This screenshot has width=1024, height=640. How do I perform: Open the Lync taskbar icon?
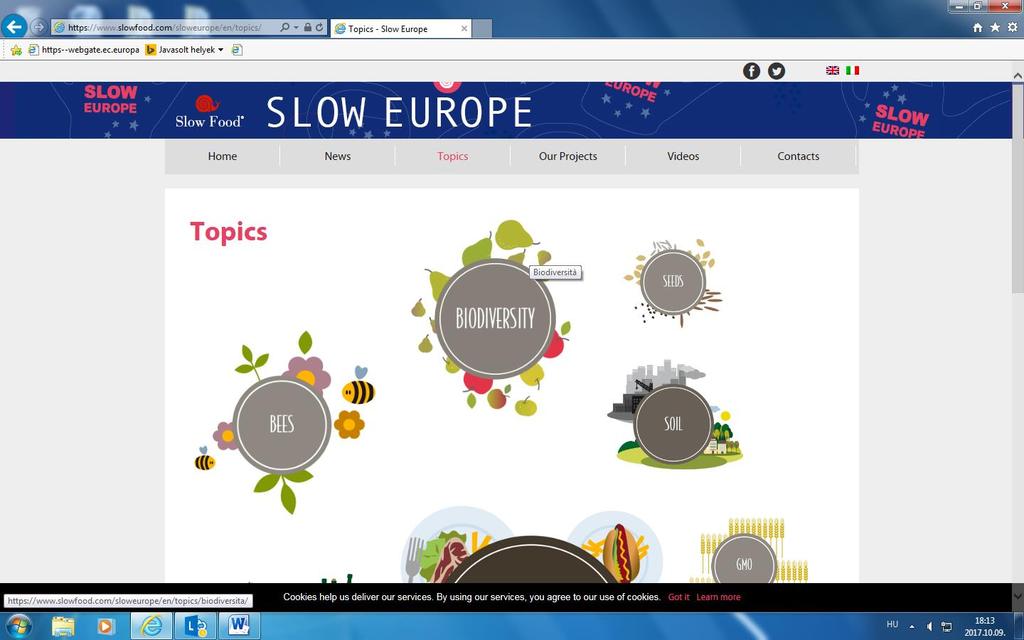tap(195, 626)
